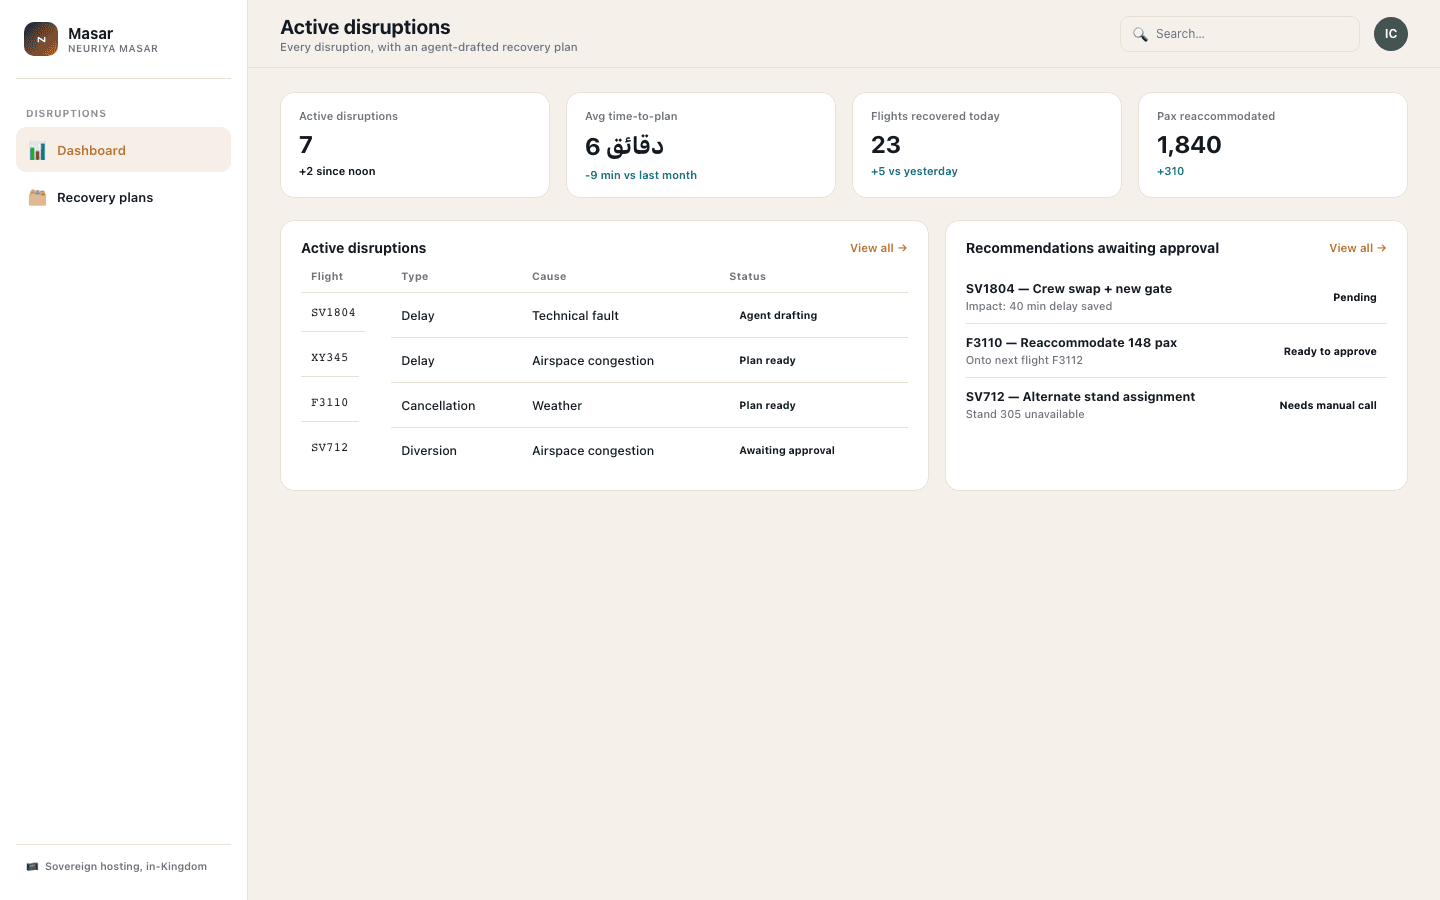Click flight SV712 in the disruptions table
This screenshot has width=1440, height=900.
[330, 448]
